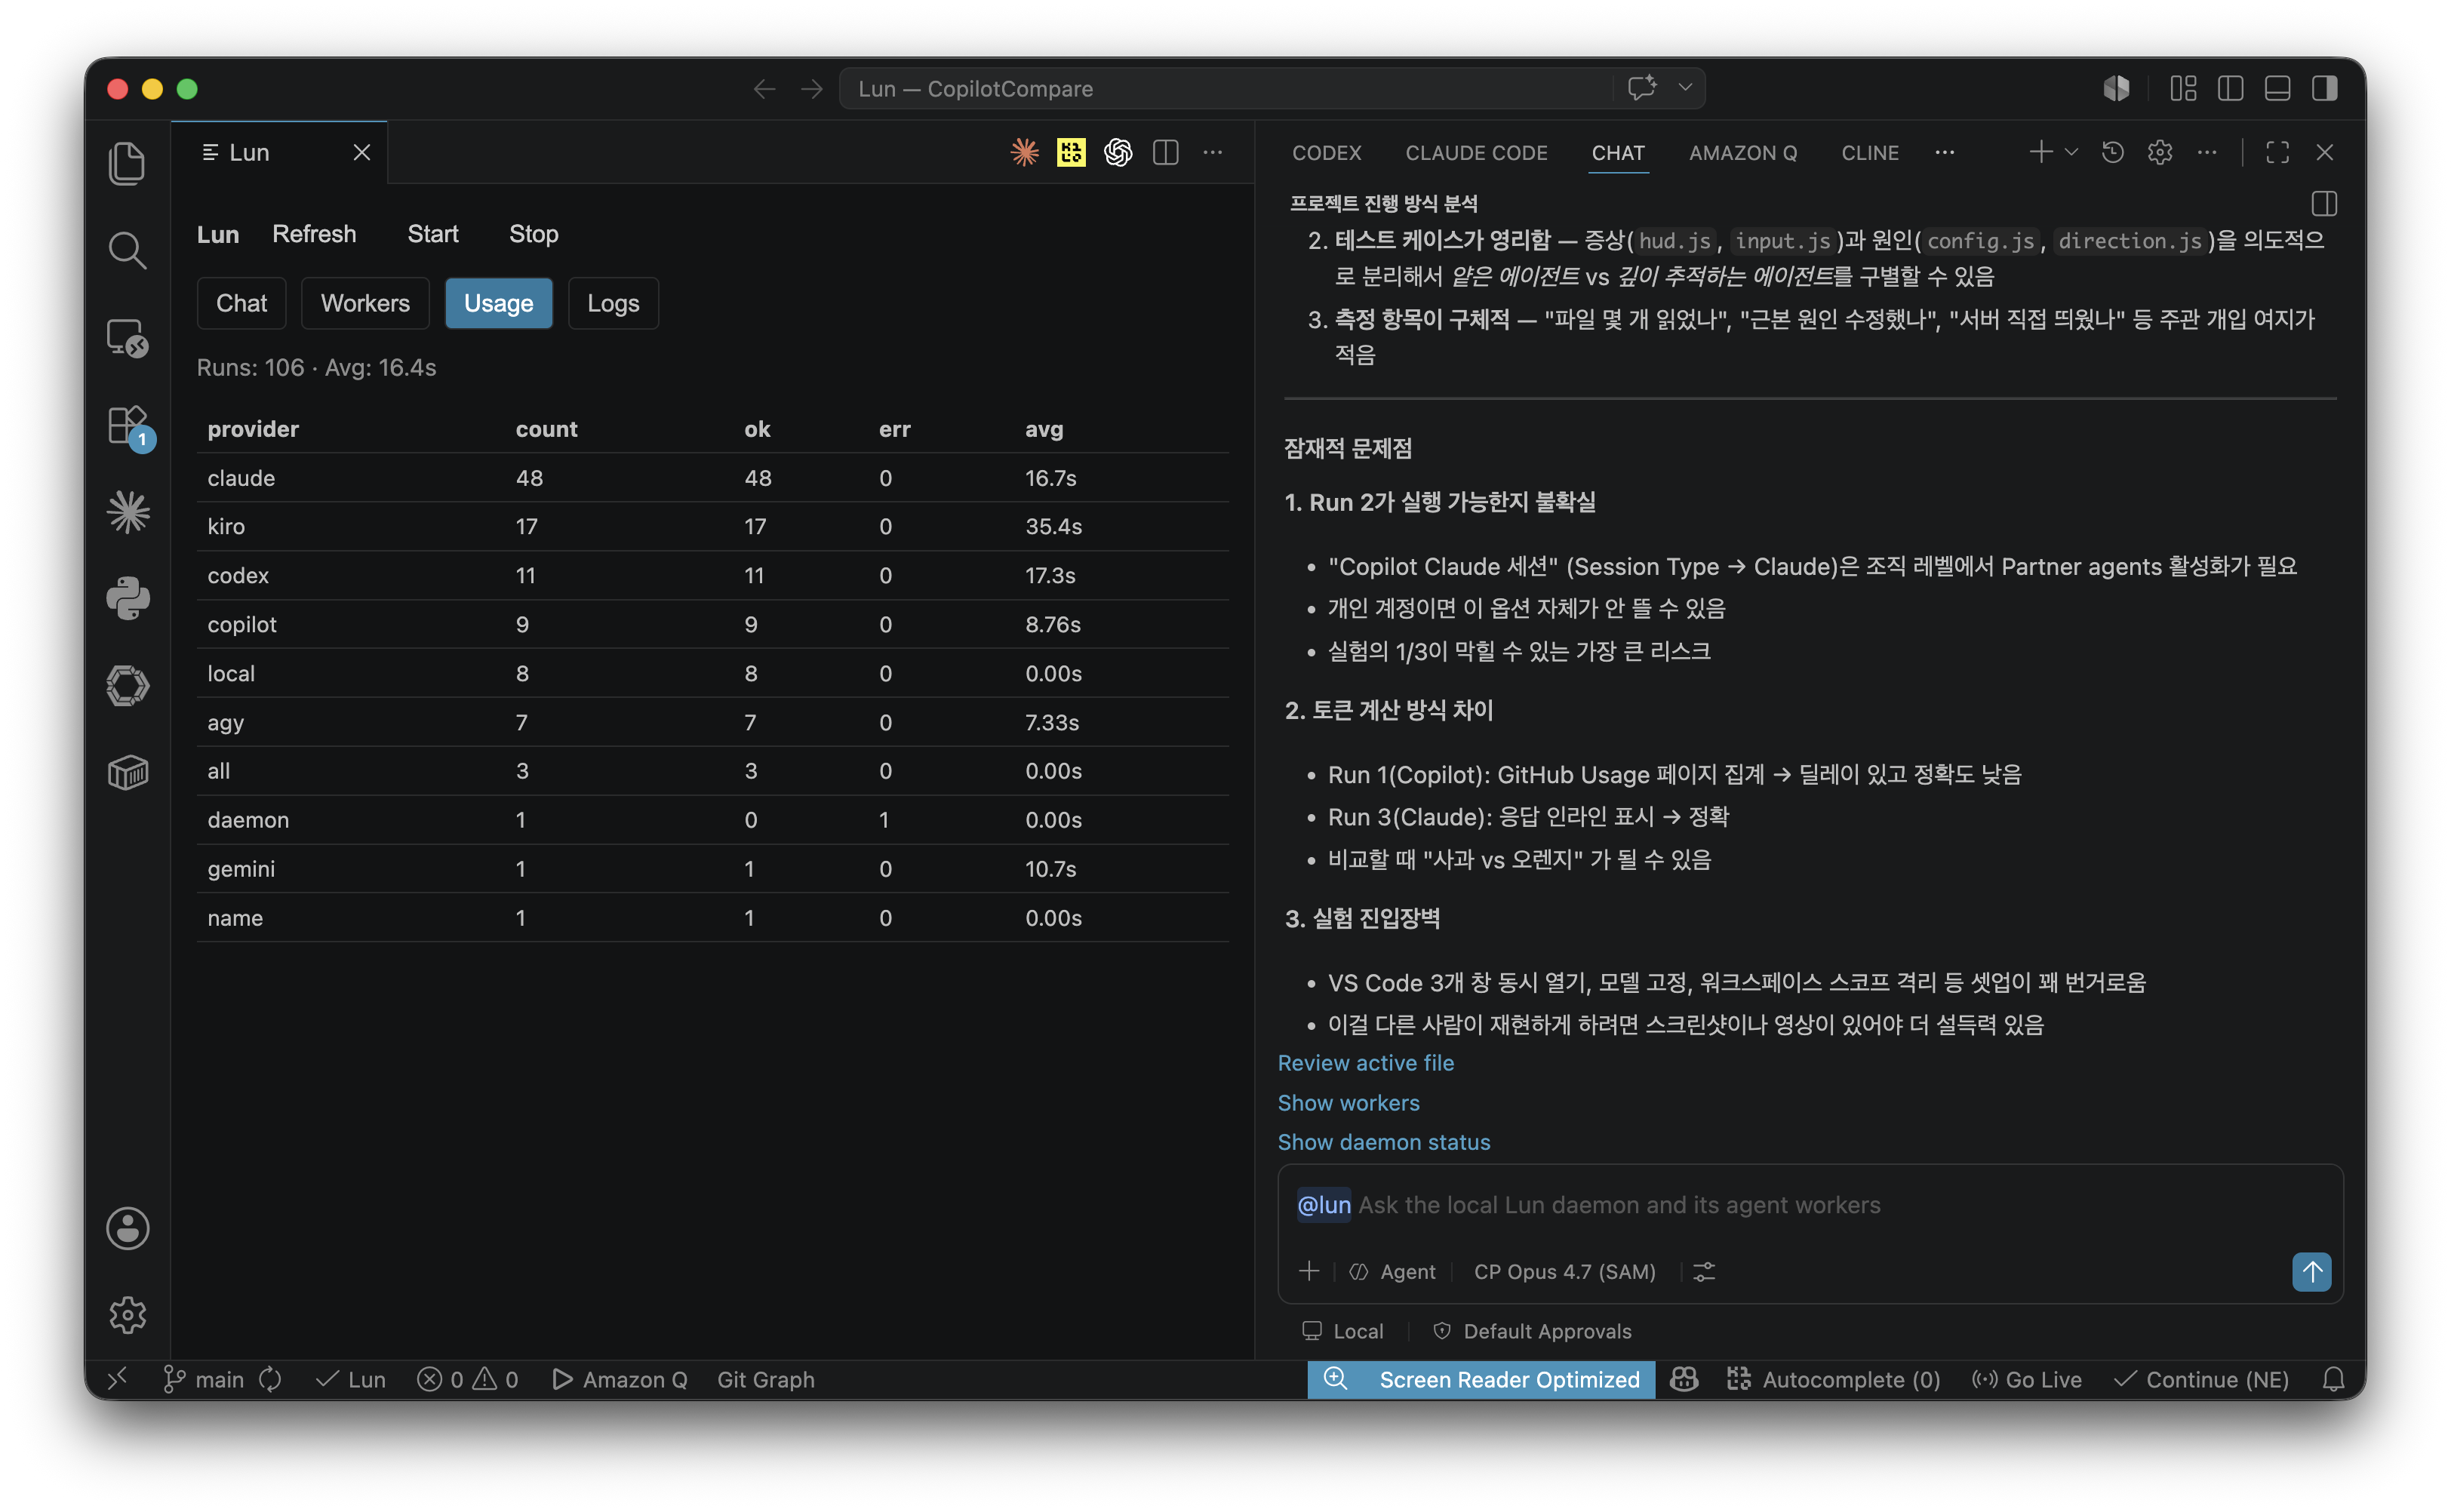
Task: Click the Start button in Lun
Action: pyautogui.click(x=433, y=234)
